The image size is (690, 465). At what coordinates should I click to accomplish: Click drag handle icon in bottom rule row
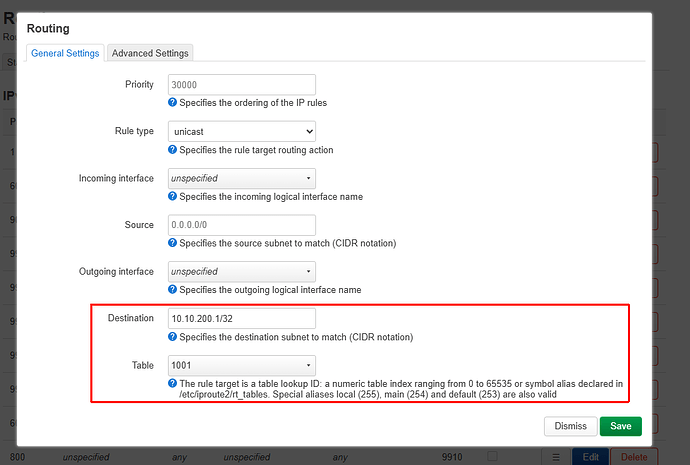(556, 457)
